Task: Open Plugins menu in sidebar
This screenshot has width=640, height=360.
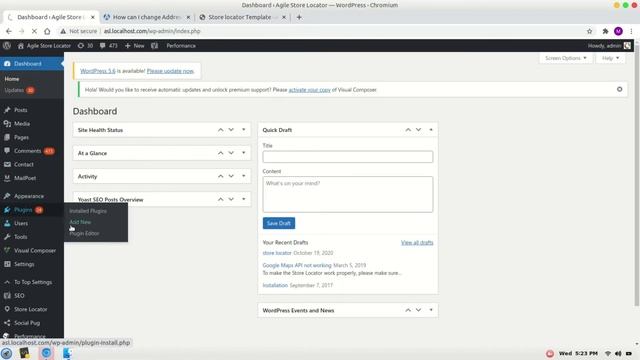Action: 23,210
